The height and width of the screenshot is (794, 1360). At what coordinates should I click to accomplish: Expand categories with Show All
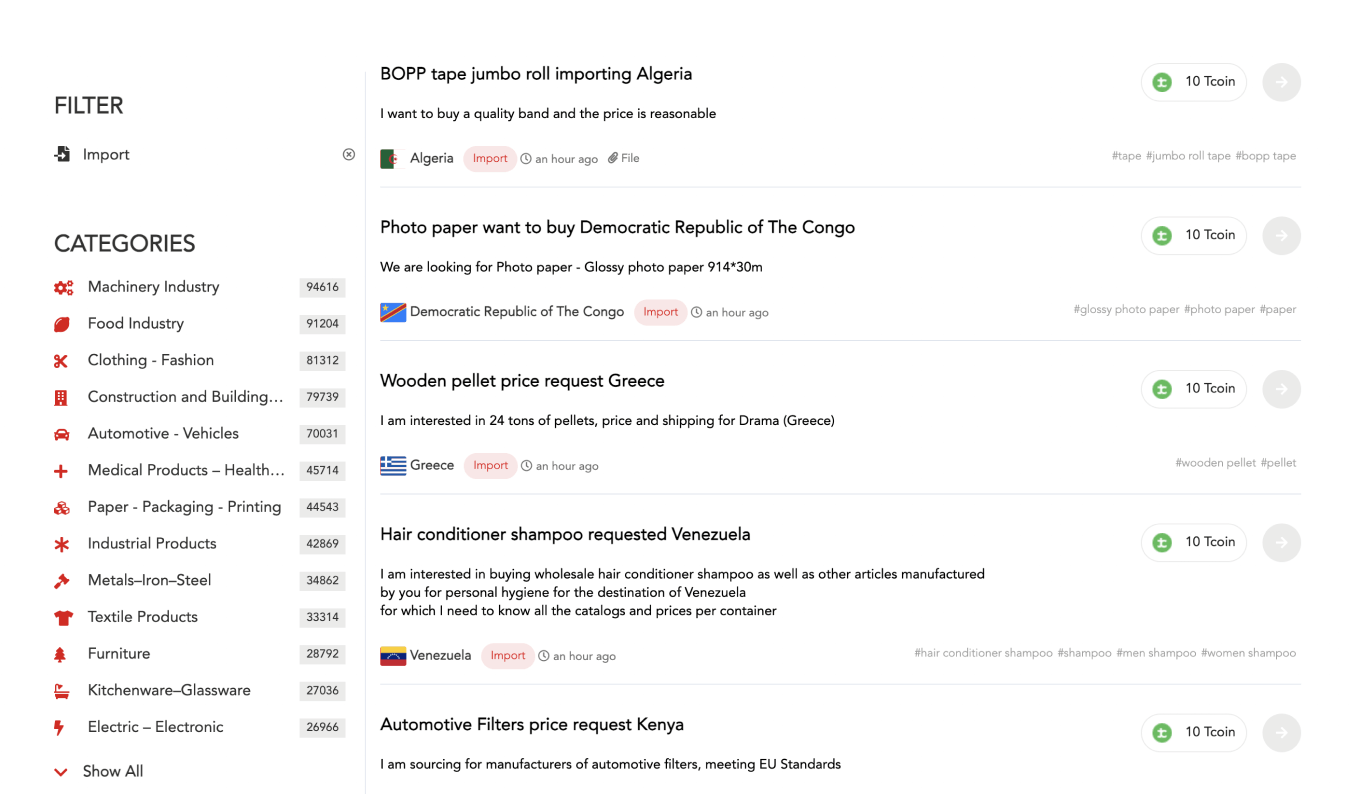pos(113,771)
